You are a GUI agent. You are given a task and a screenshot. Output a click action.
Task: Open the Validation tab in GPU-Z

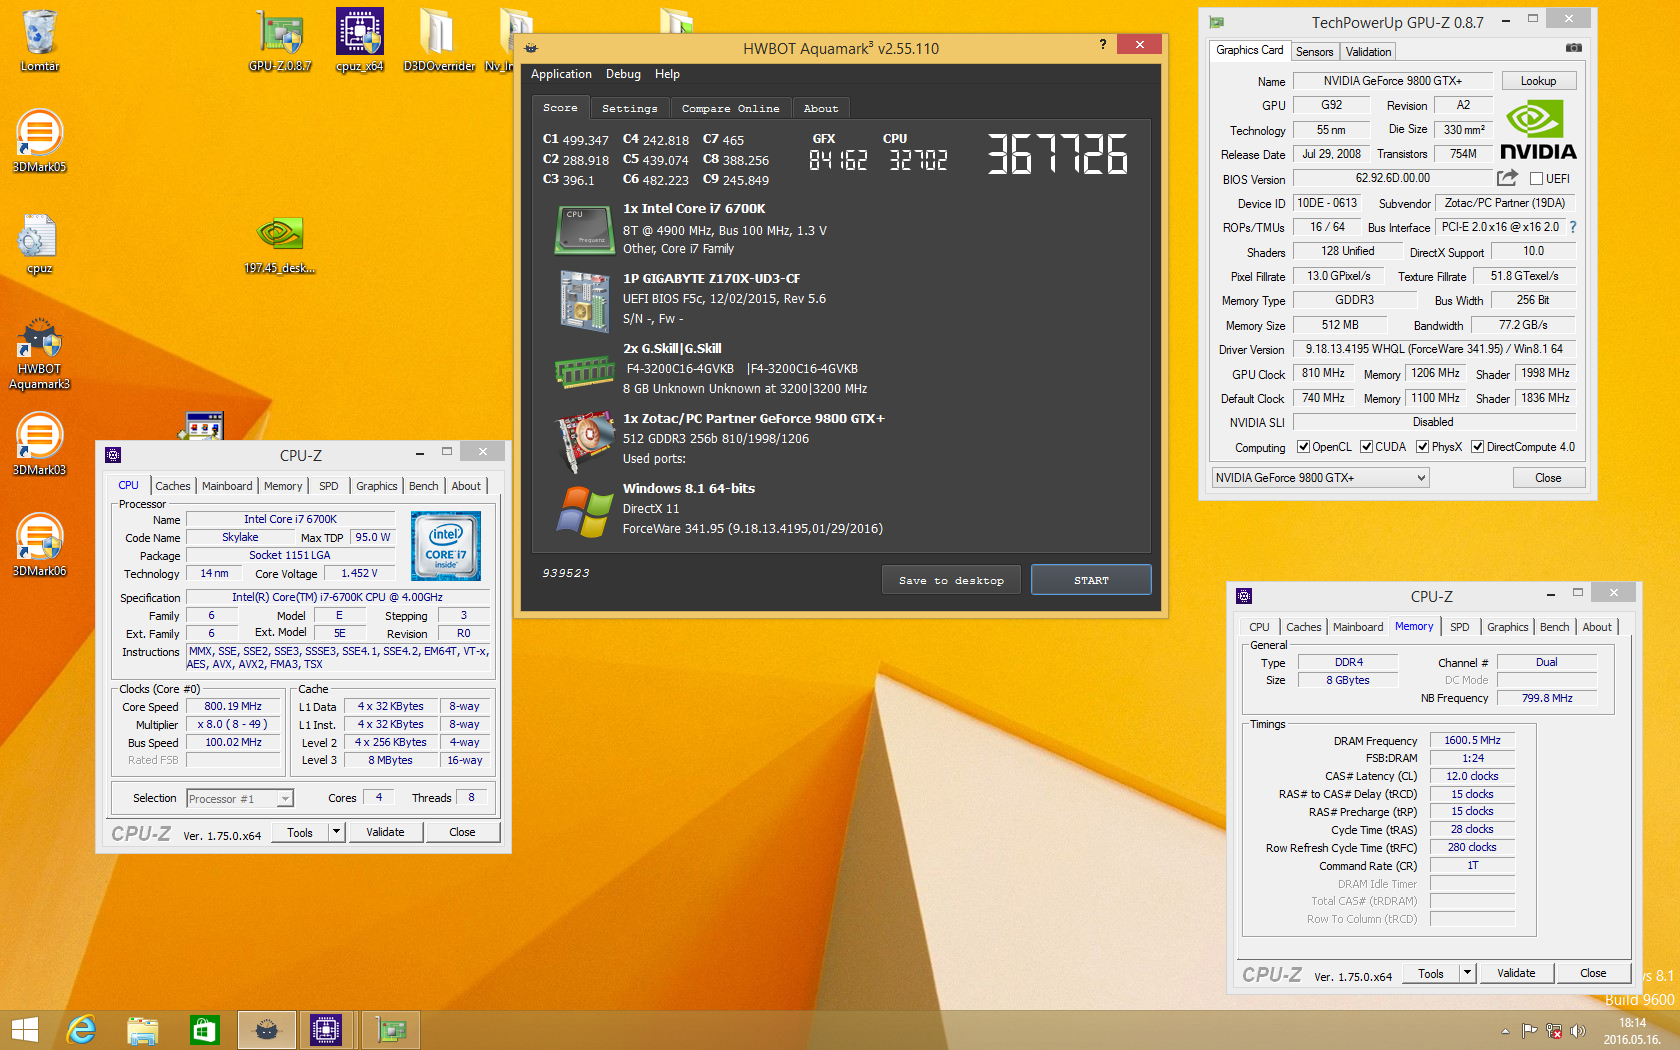pos(1368,52)
